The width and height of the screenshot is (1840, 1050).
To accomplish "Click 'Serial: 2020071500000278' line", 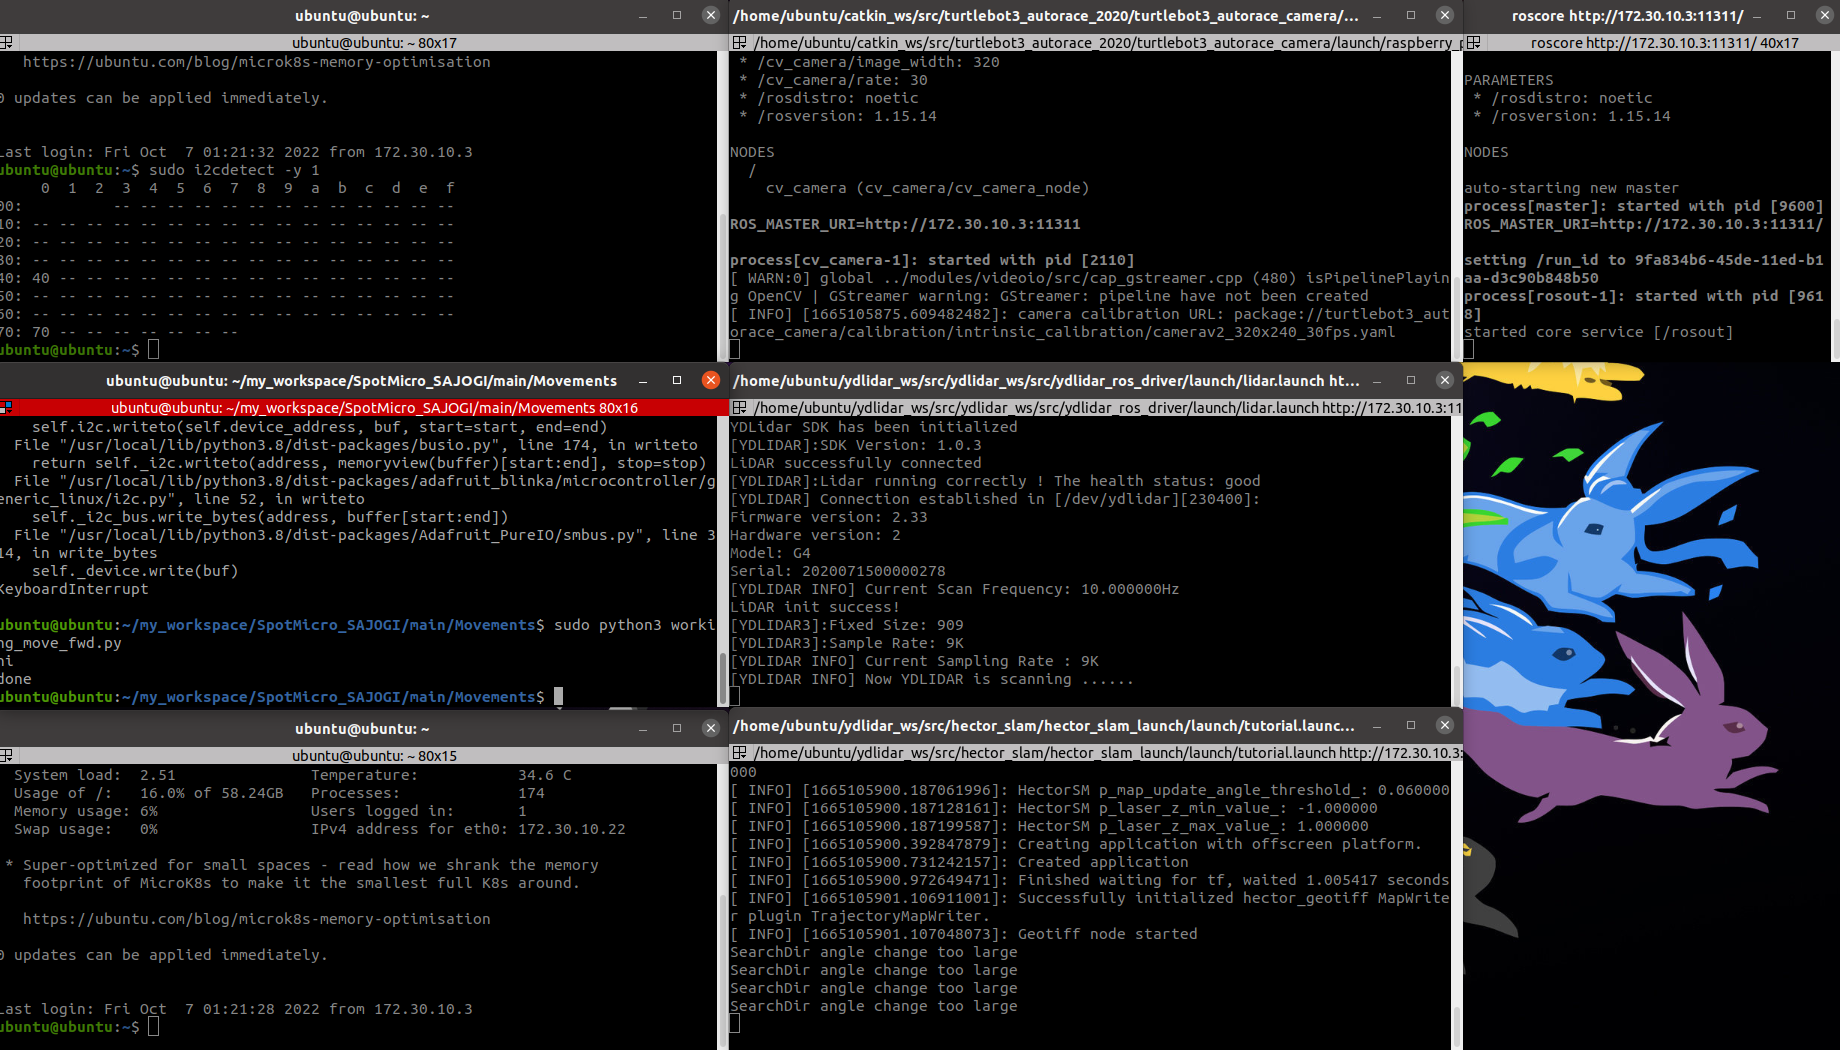I will click(838, 571).
